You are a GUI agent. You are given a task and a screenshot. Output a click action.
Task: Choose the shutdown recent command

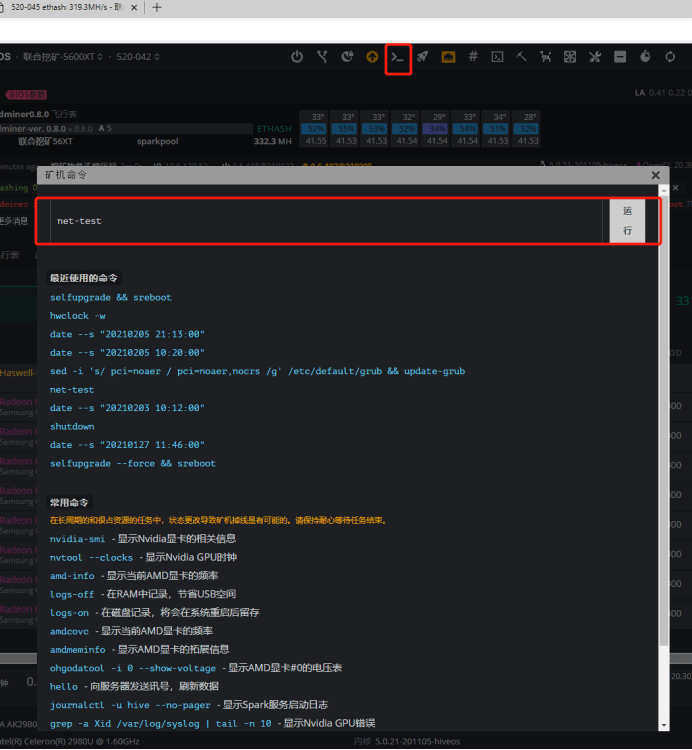coord(72,426)
